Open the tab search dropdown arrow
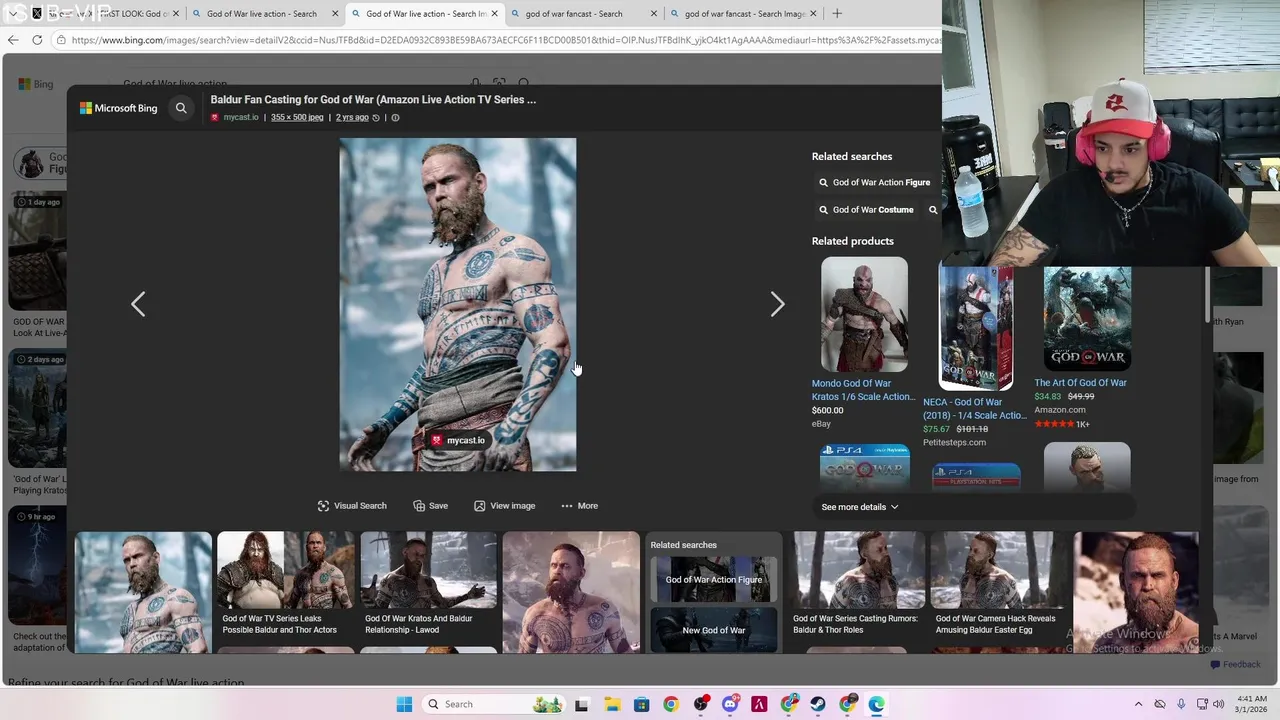The height and width of the screenshot is (720, 1280). [x=12, y=14]
